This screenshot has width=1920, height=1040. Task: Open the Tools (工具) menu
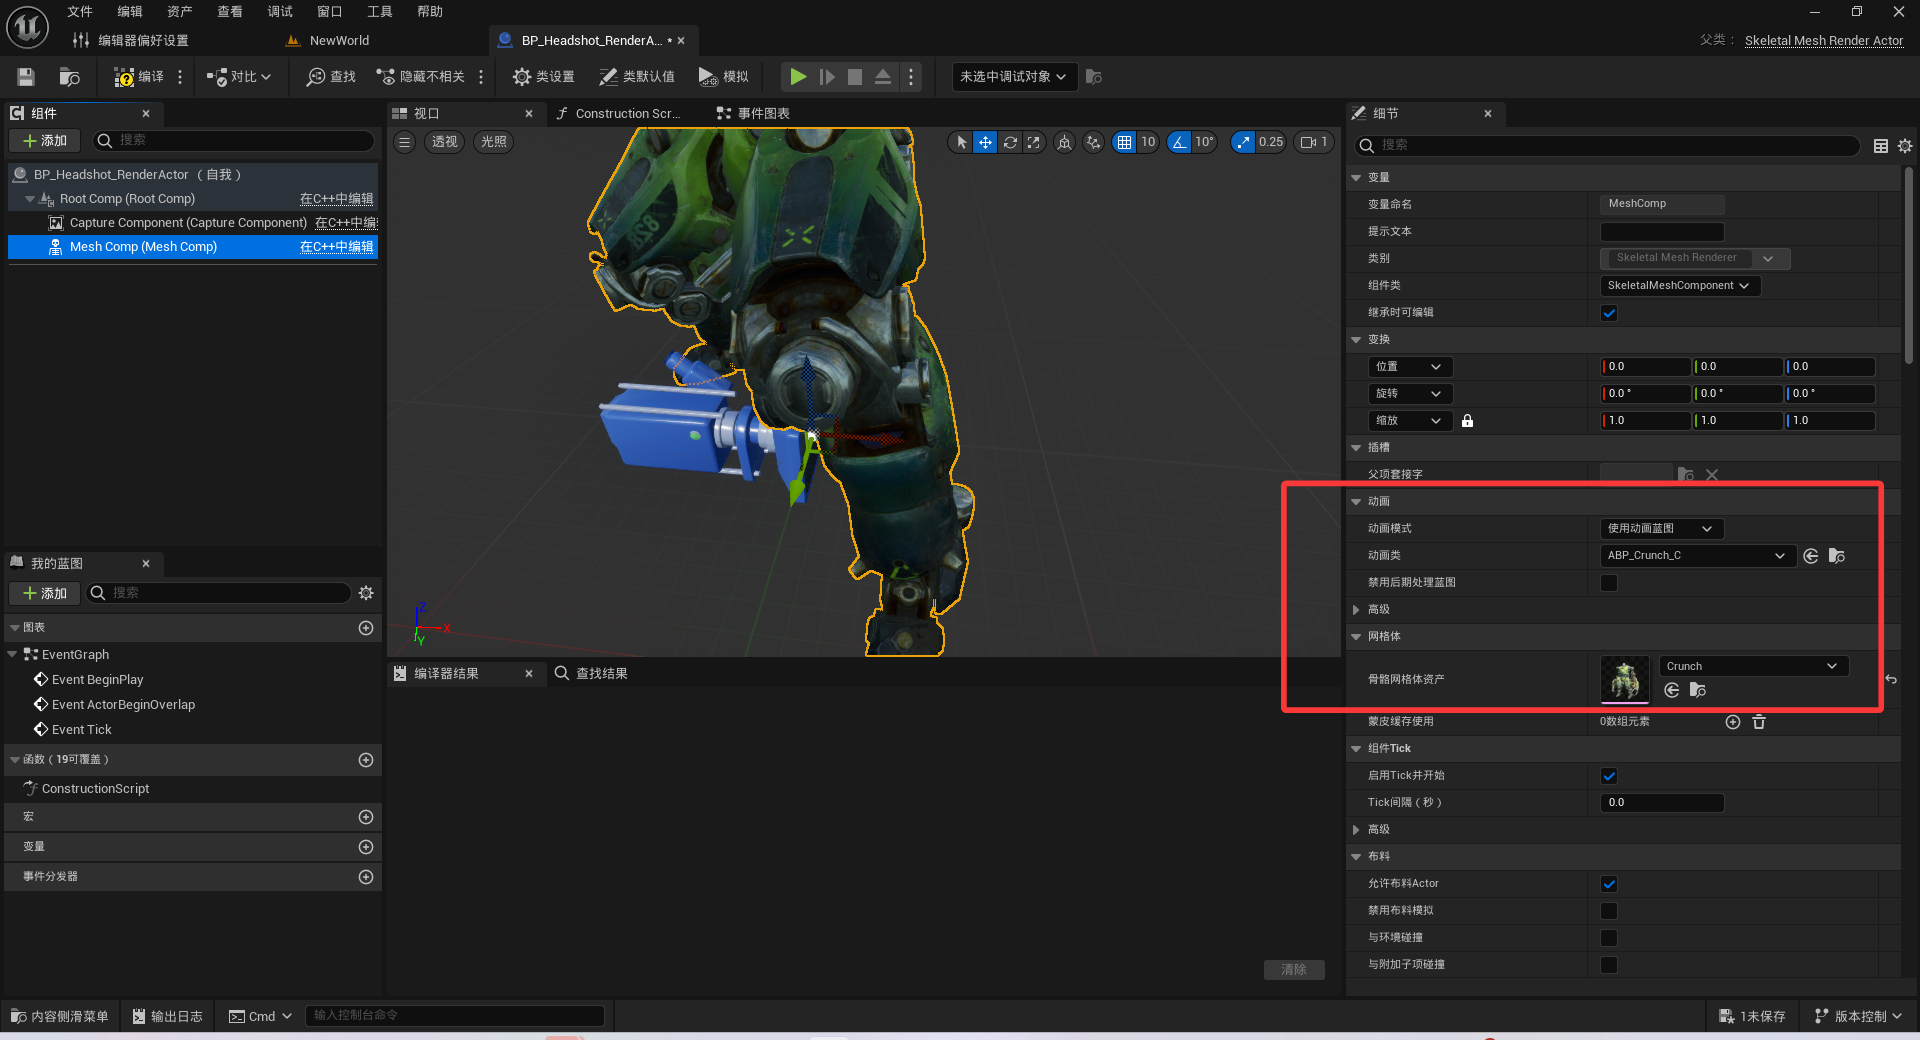click(x=380, y=12)
